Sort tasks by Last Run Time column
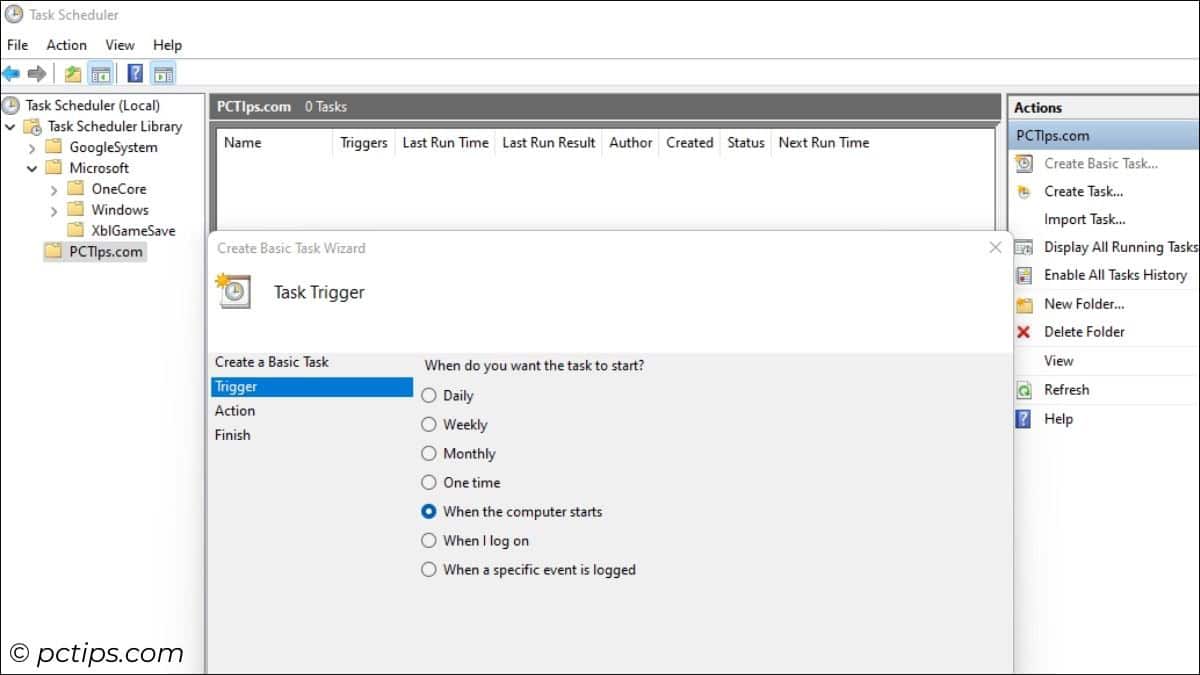The image size is (1200, 675). (445, 143)
